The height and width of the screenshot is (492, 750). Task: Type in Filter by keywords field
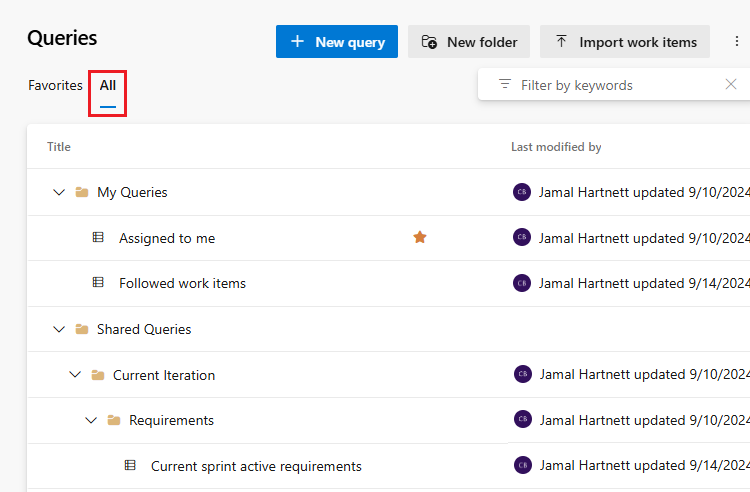pos(610,85)
